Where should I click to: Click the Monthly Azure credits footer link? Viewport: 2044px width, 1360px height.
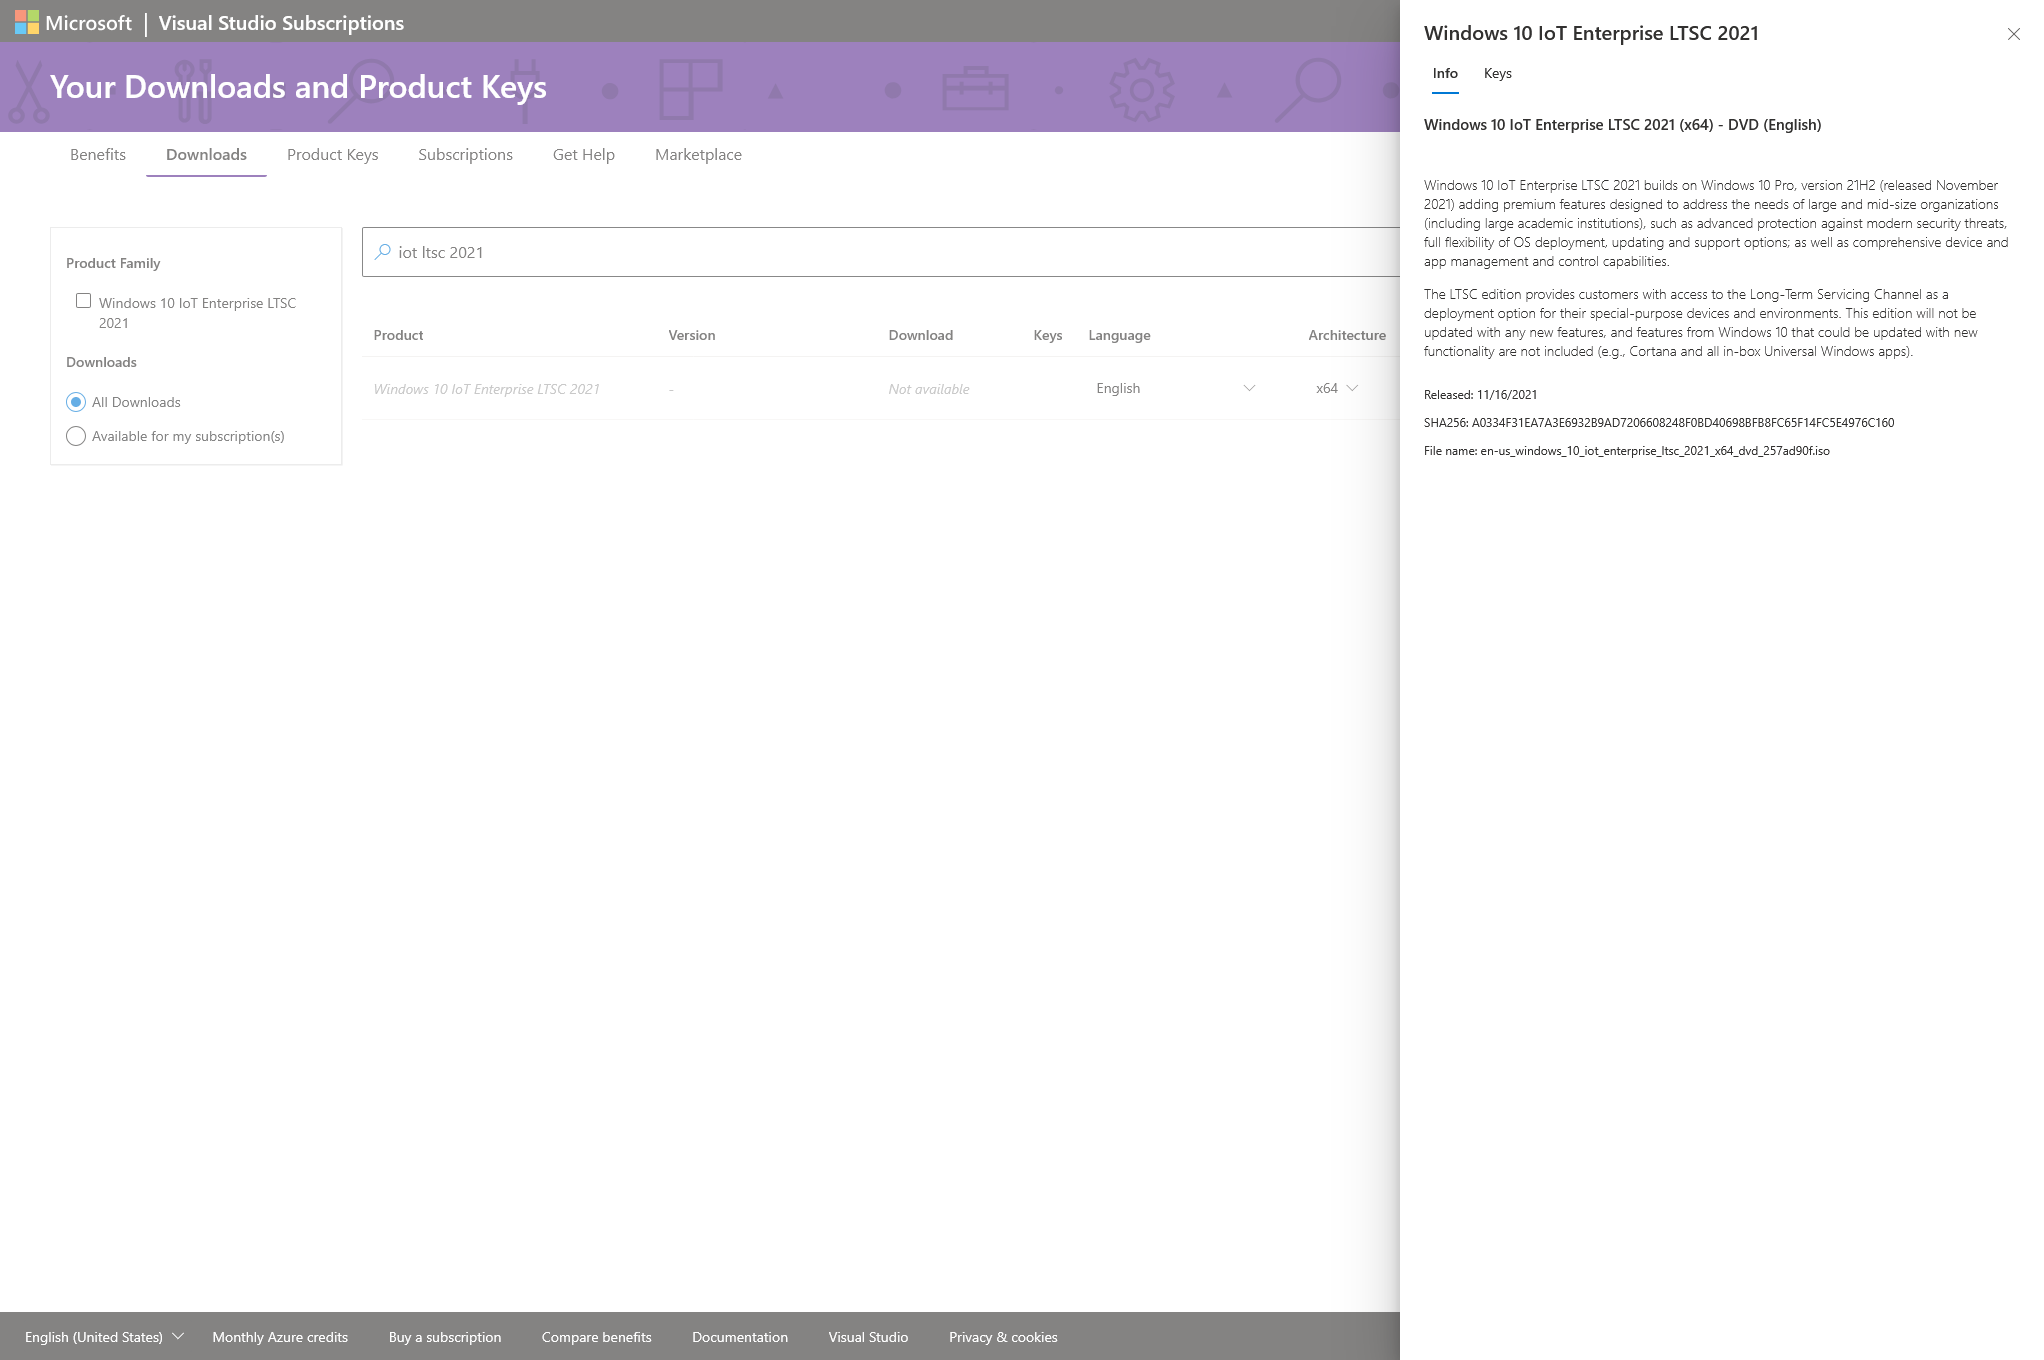(x=280, y=1337)
